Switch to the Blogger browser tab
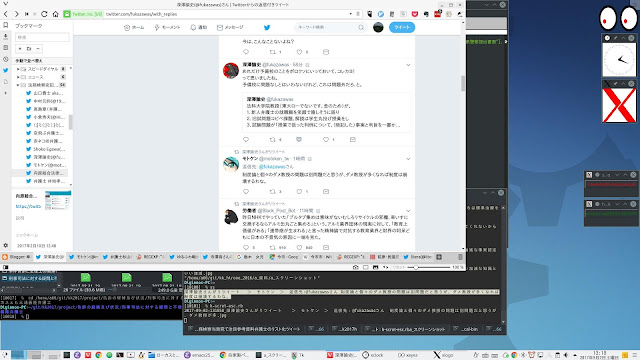640x360 pixels. coord(16,257)
